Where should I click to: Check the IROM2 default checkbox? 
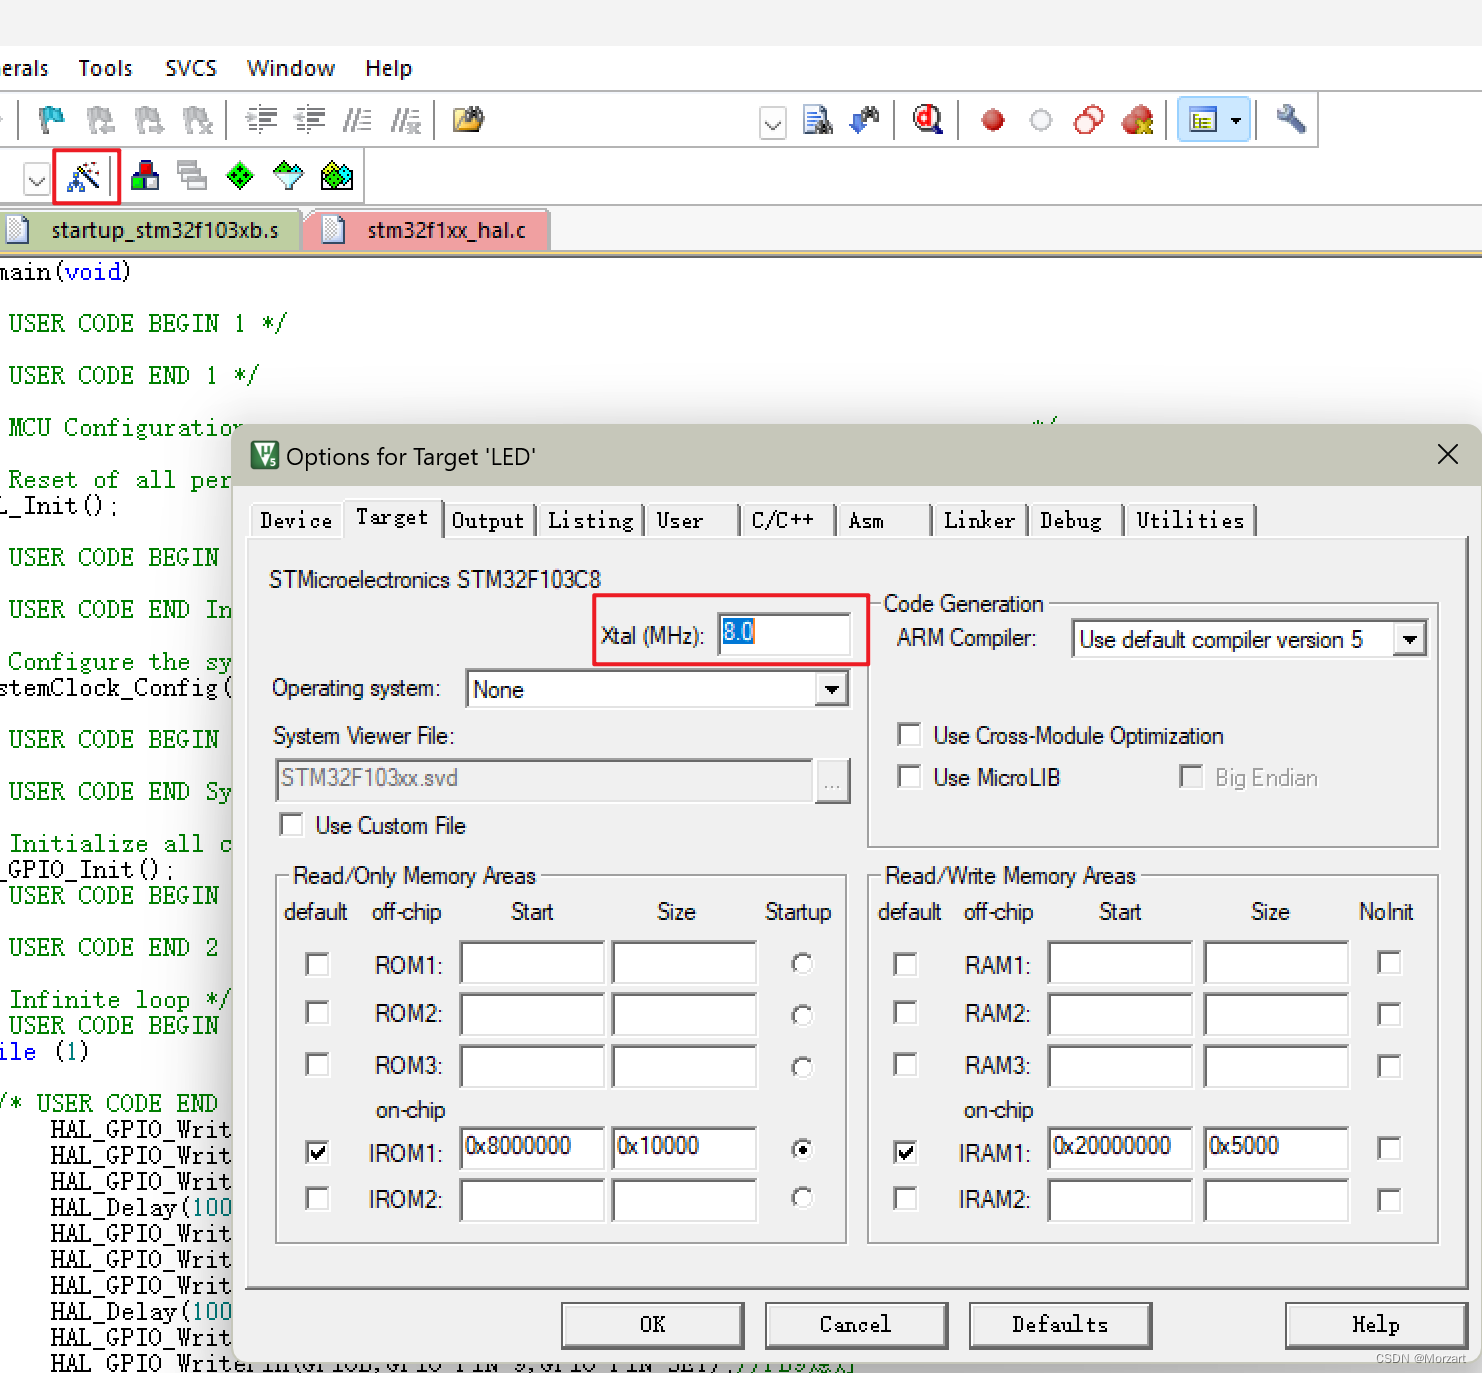click(317, 1198)
